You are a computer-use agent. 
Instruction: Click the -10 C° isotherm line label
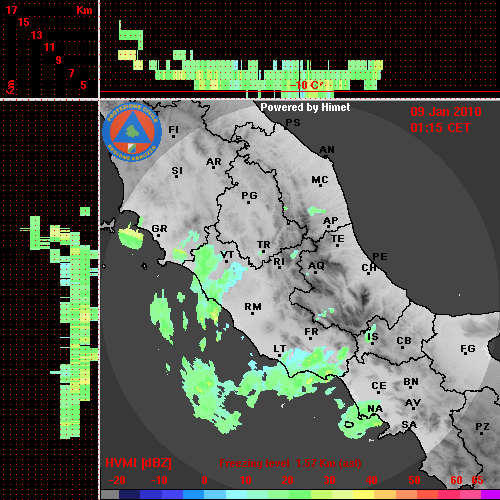pyautogui.click(x=306, y=85)
